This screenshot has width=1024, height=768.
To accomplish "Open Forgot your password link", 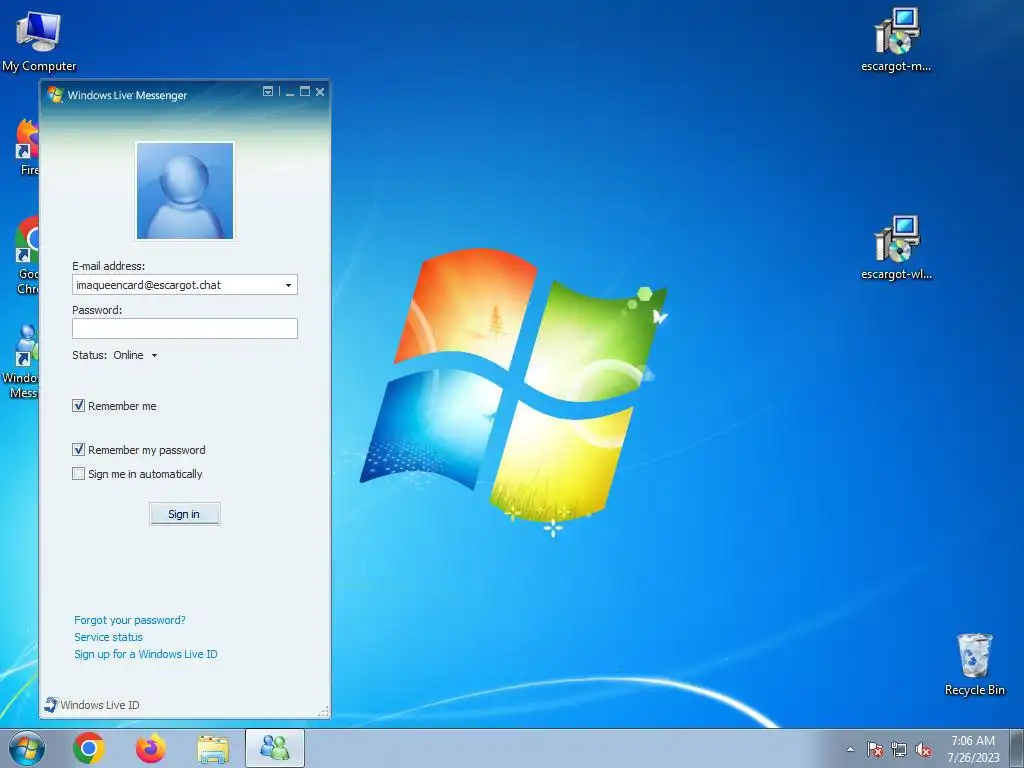I will click(129, 620).
